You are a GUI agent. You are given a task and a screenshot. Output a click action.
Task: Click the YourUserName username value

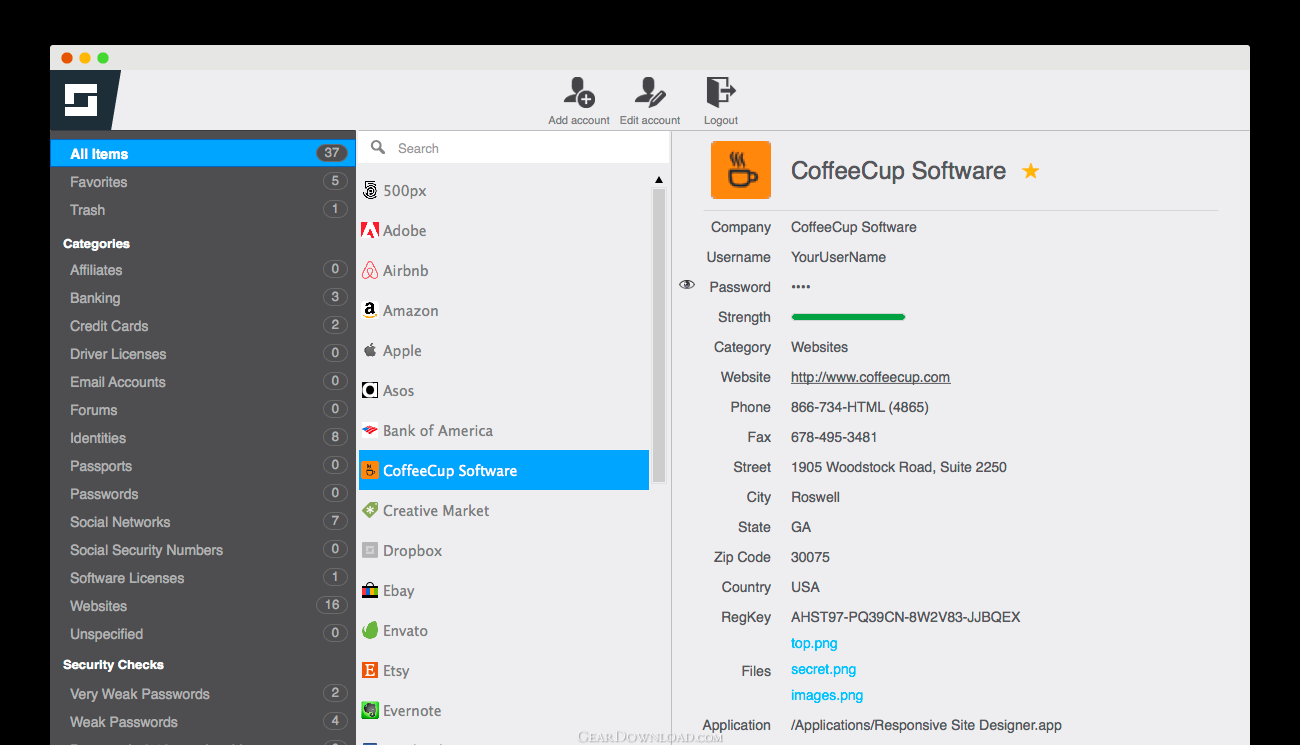point(838,257)
